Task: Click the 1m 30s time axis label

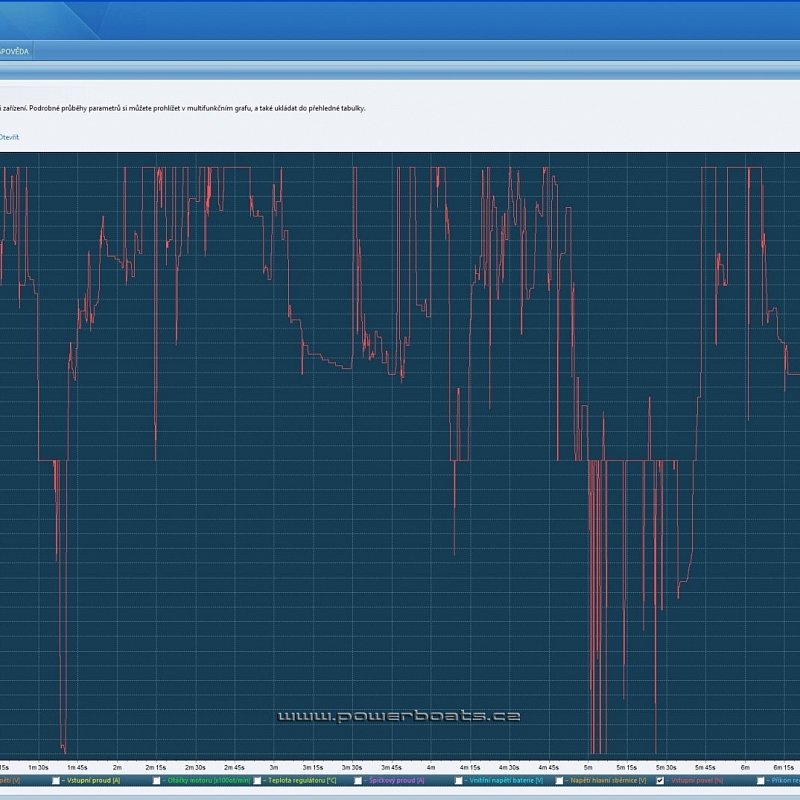Action: [39, 766]
